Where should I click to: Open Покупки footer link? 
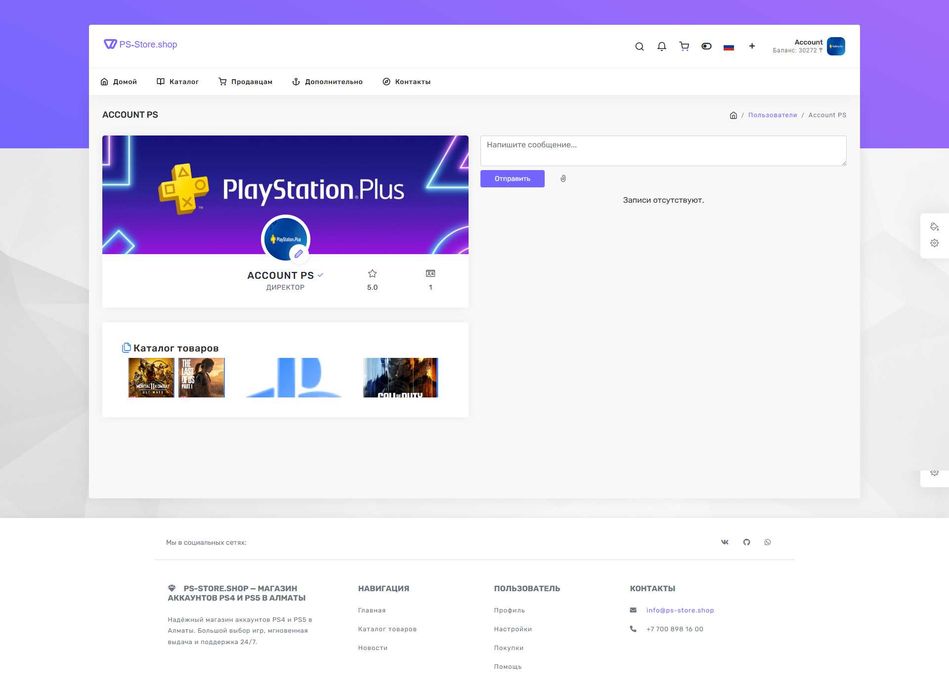point(508,648)
